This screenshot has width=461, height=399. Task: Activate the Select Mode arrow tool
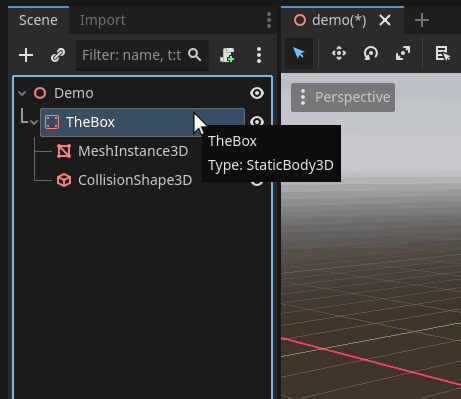point(299,53)
